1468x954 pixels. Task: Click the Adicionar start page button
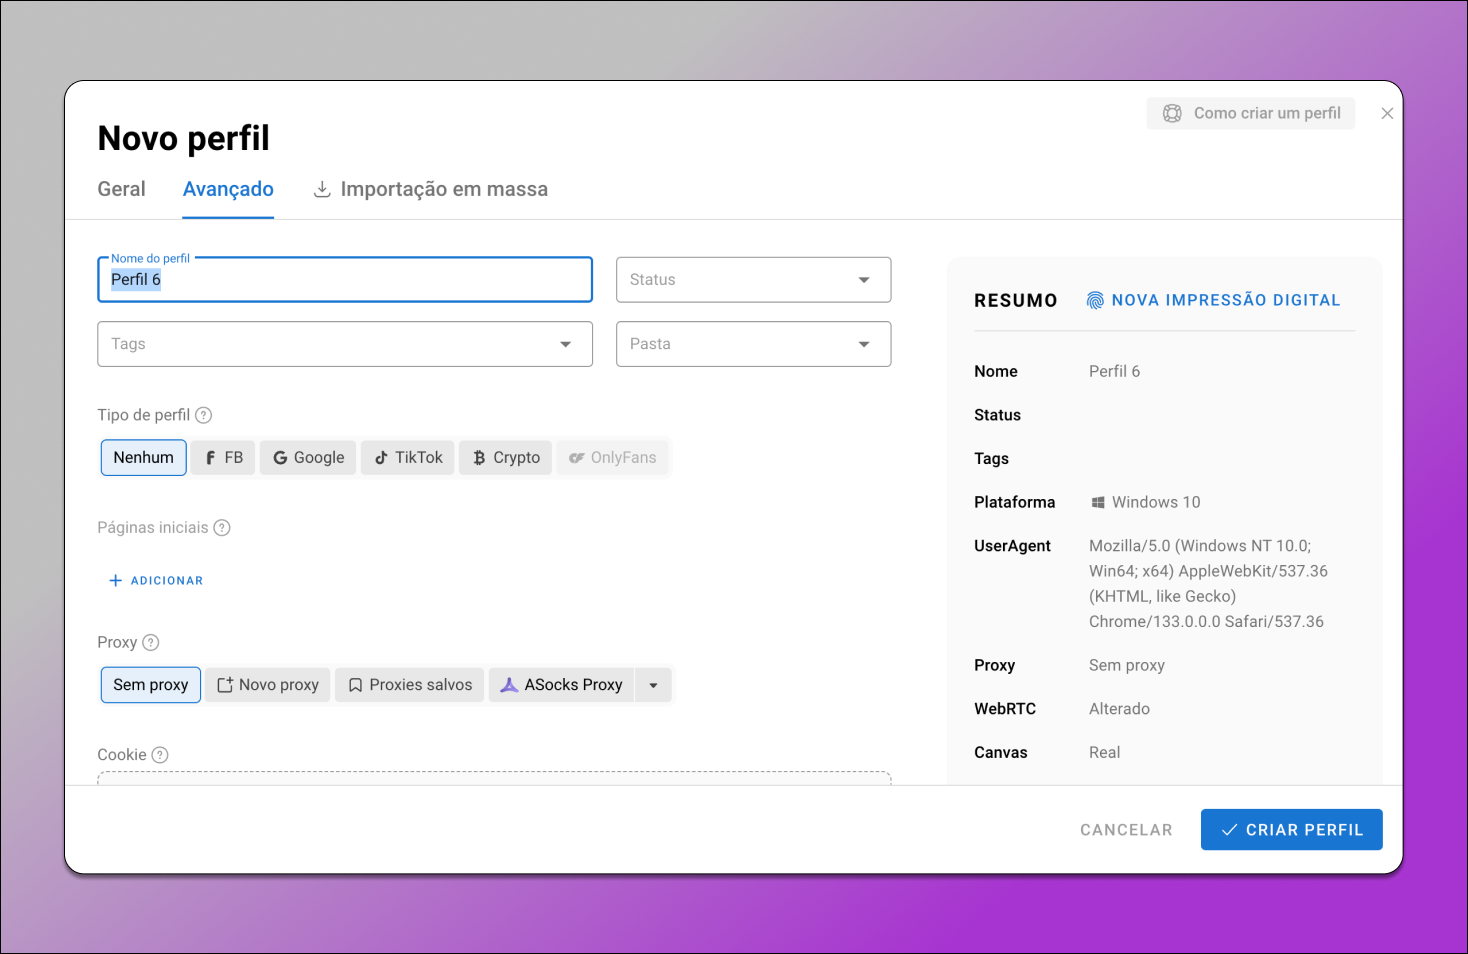point(156,581)
